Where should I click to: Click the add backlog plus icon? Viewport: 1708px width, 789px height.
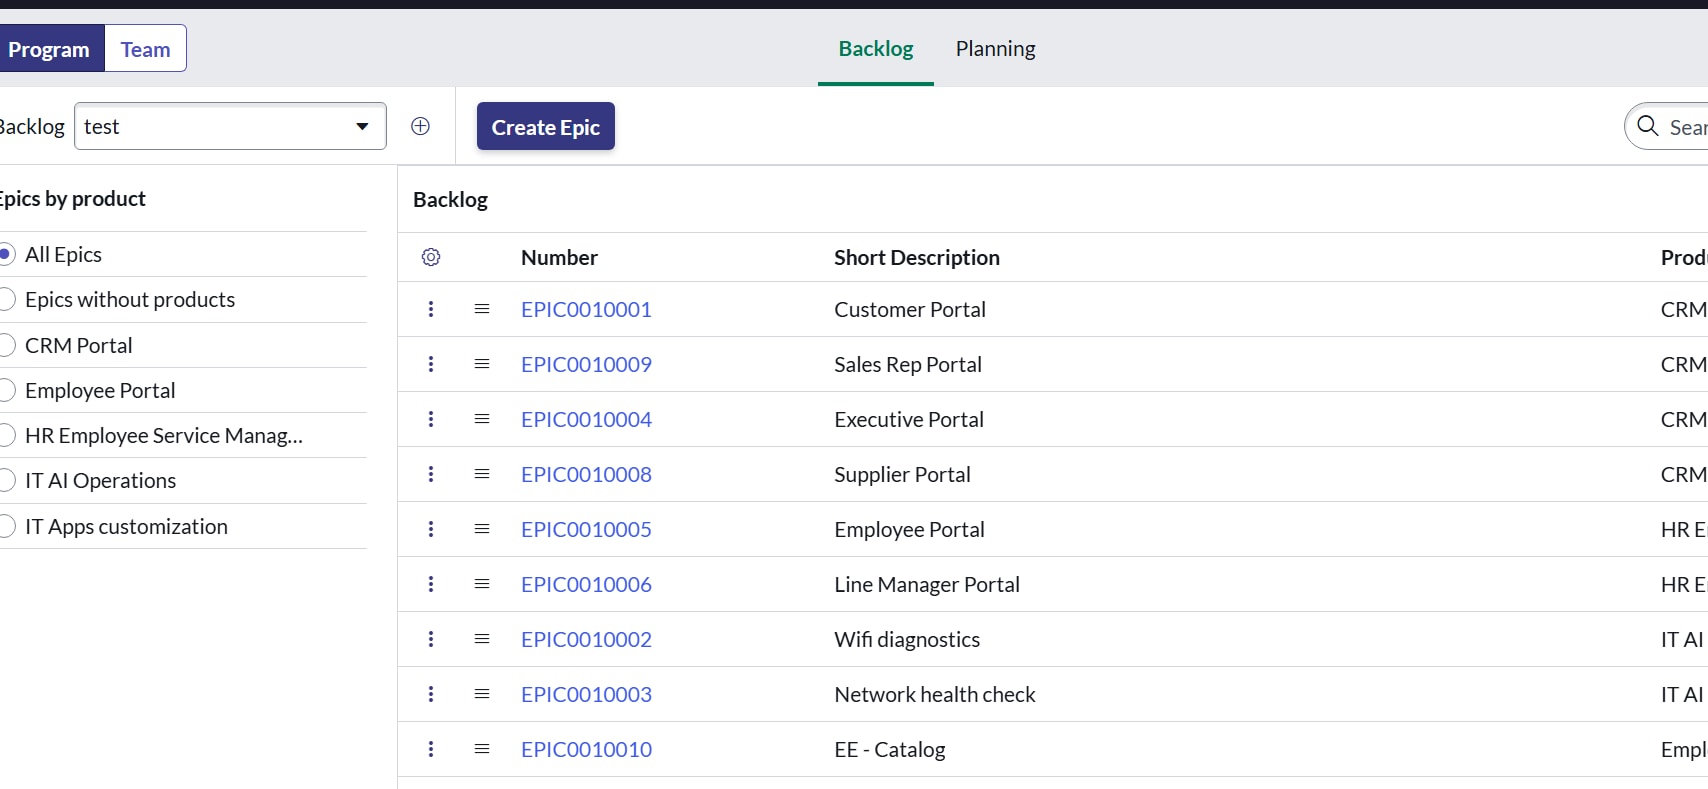pyautogui.click(x=420, y=126)
